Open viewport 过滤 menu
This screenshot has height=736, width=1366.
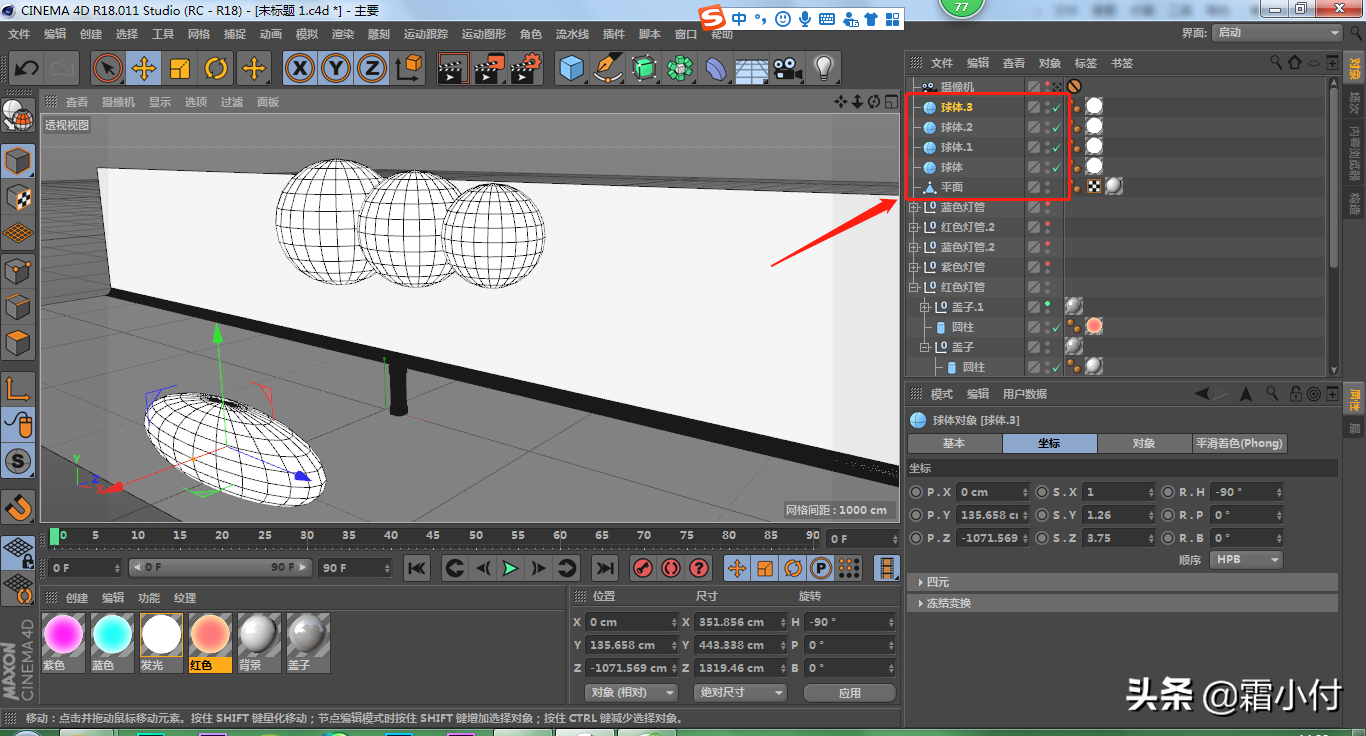pos(232,102)
